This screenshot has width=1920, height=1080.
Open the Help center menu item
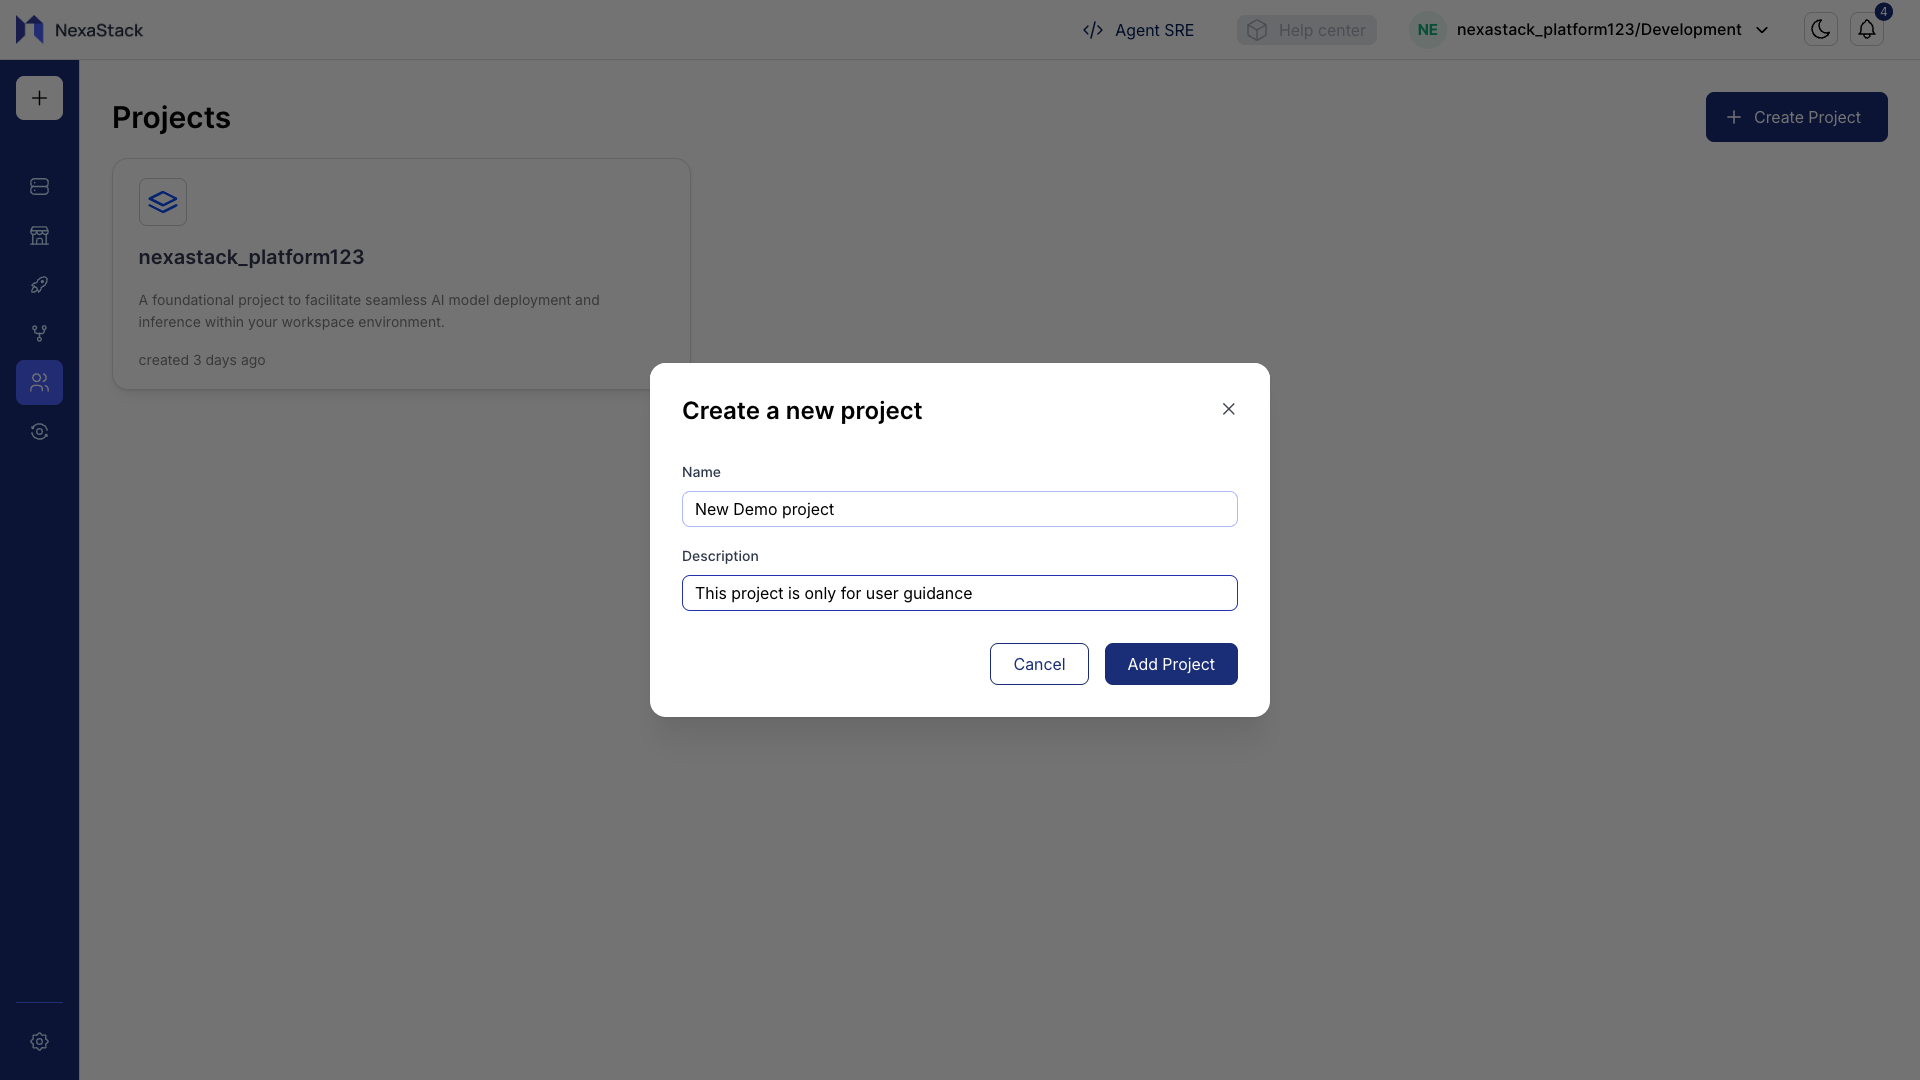pyautogui.click(x=1306, y=30)
